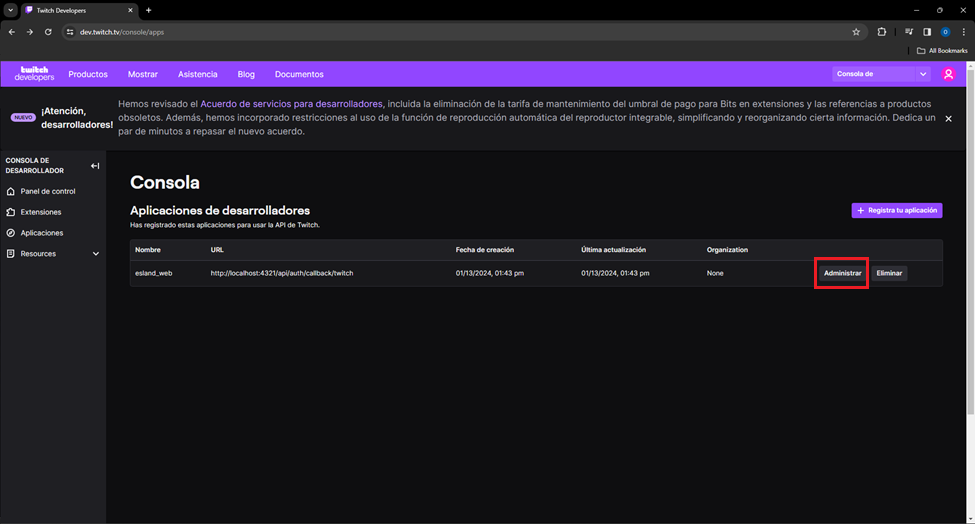The height and width of the screenshot is (524, 975).
Task: Click the Última actualización column header
Action: click(x=613, y=250)
